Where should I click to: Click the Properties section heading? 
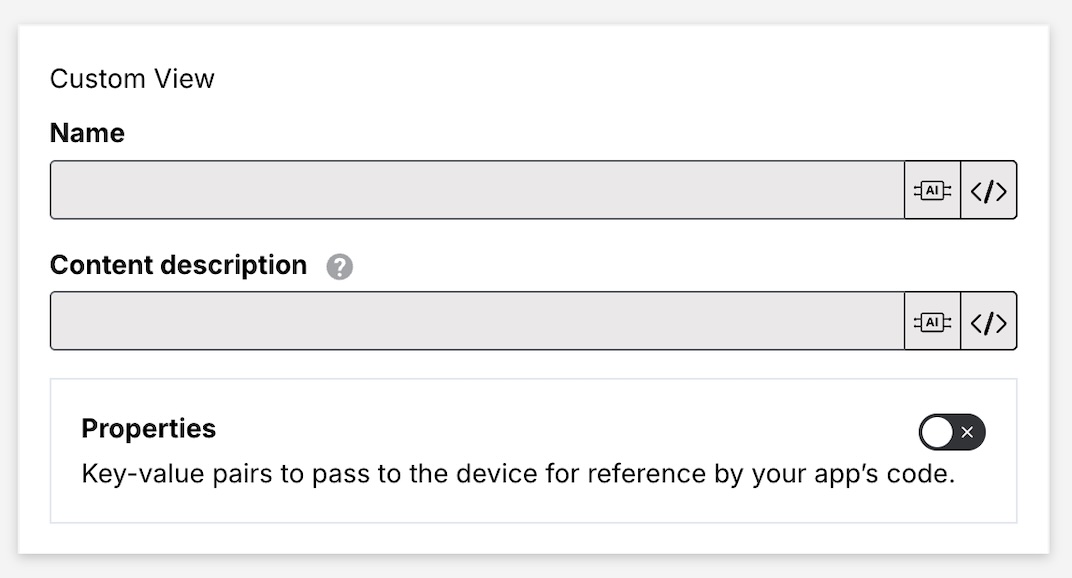[x=148, y=428]
